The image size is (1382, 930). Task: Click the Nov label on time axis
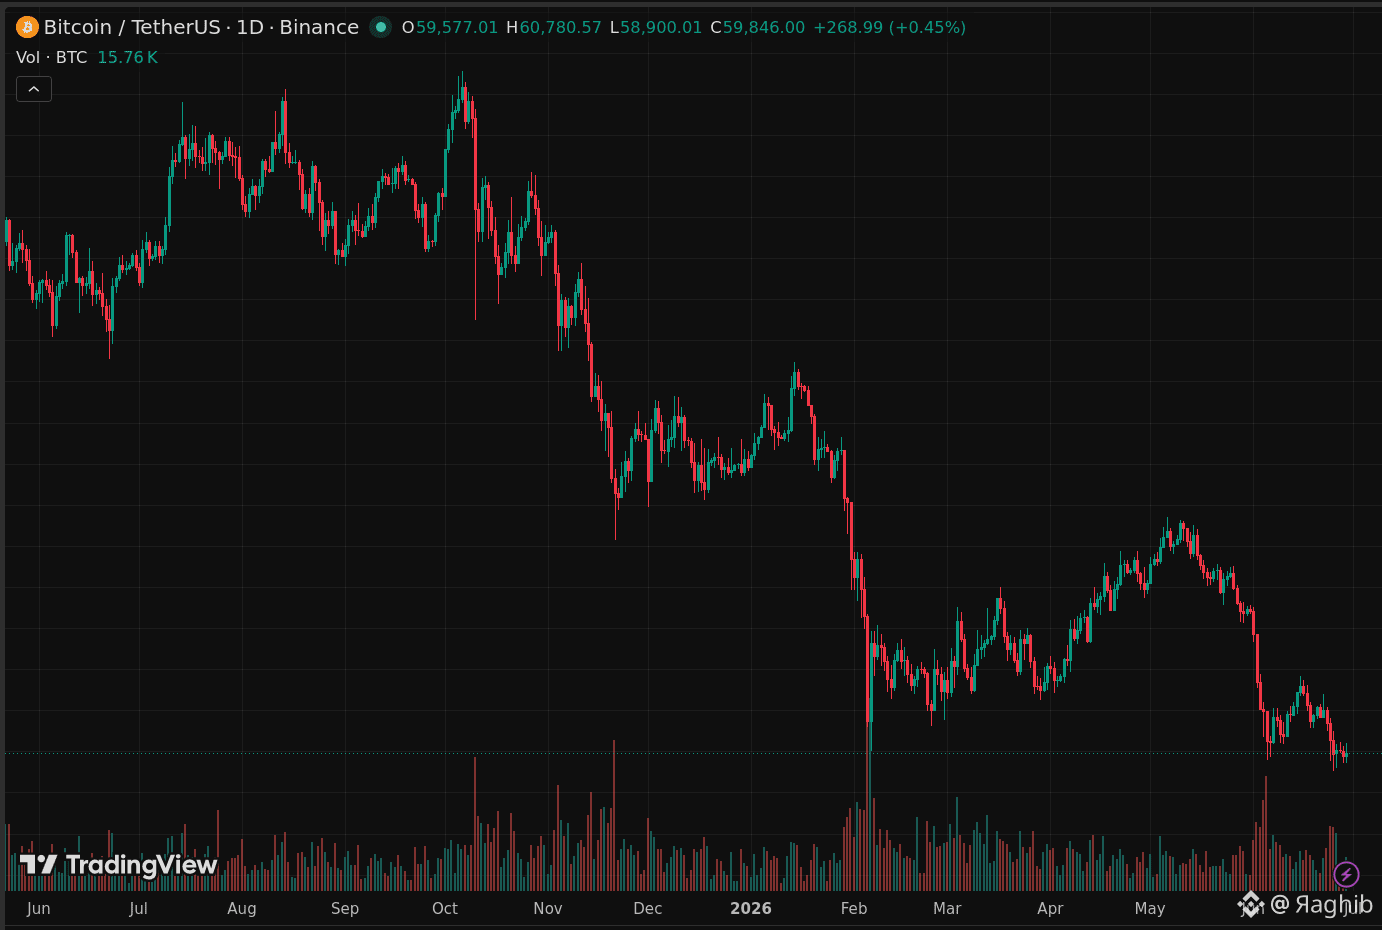tap(548, 908)
